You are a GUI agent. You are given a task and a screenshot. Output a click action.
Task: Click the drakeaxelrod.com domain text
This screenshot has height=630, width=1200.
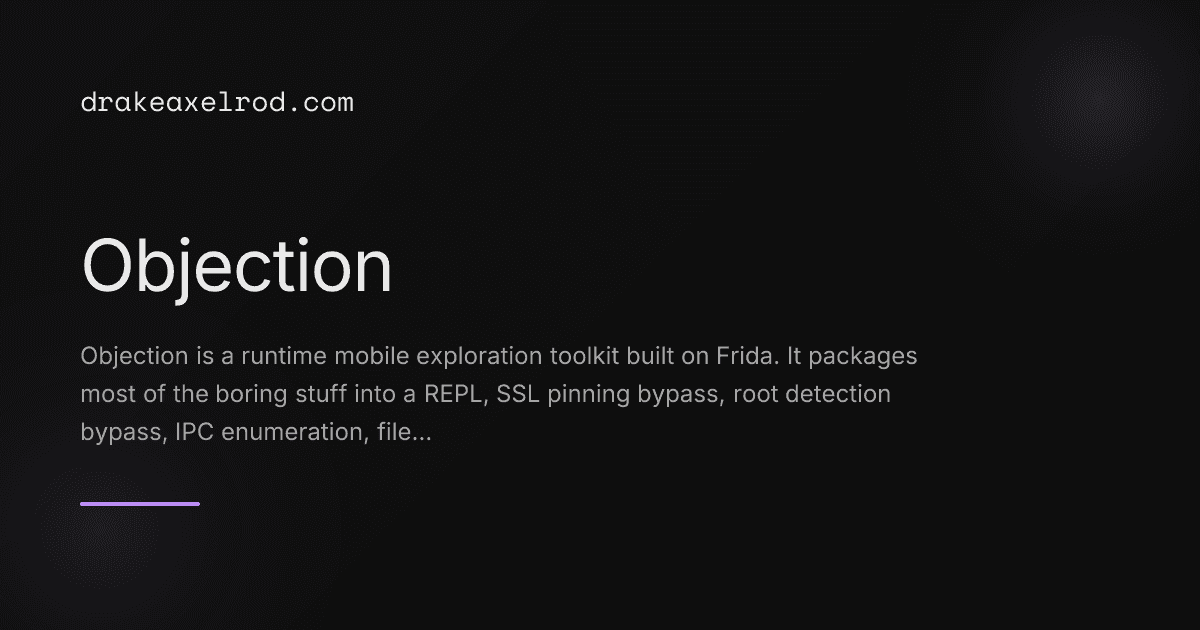[x=217, y=102]
